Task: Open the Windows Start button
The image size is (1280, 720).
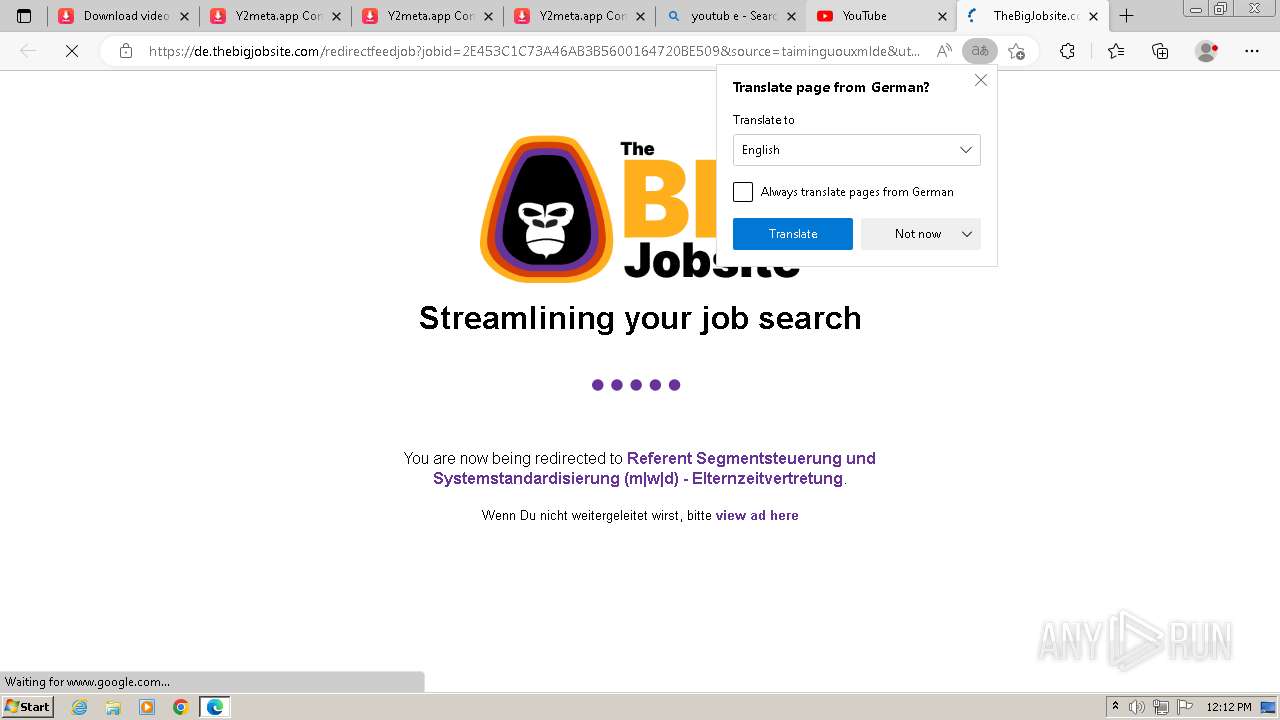Action: pos(28,706)
